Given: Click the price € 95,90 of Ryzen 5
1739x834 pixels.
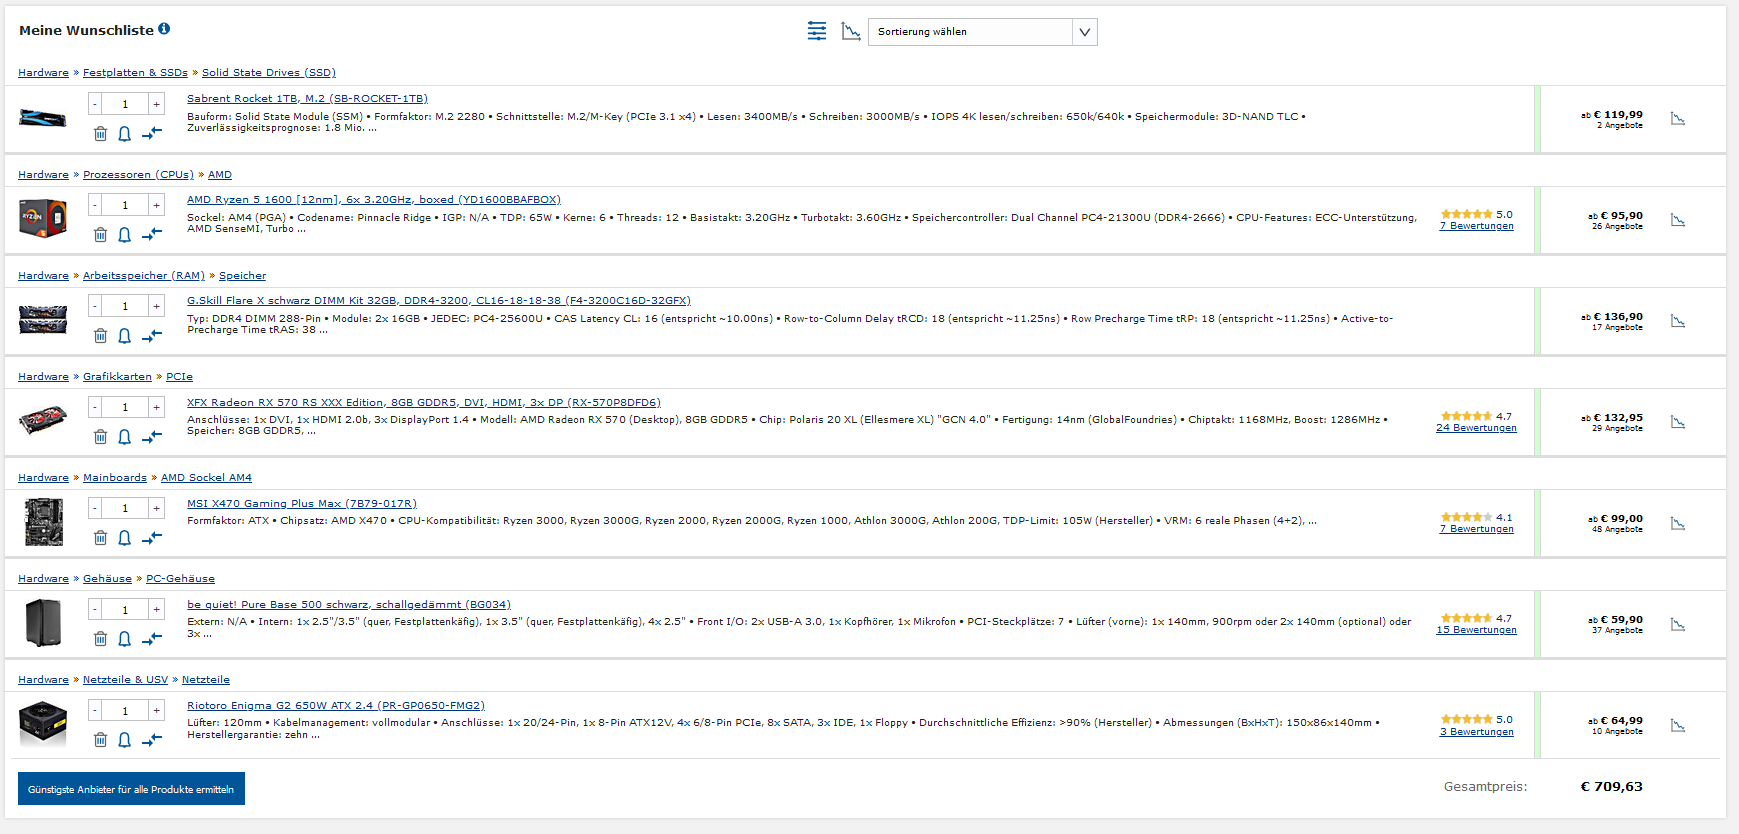Looking at the screenshot, I should pyautogui.click(x=1621, y=215).
